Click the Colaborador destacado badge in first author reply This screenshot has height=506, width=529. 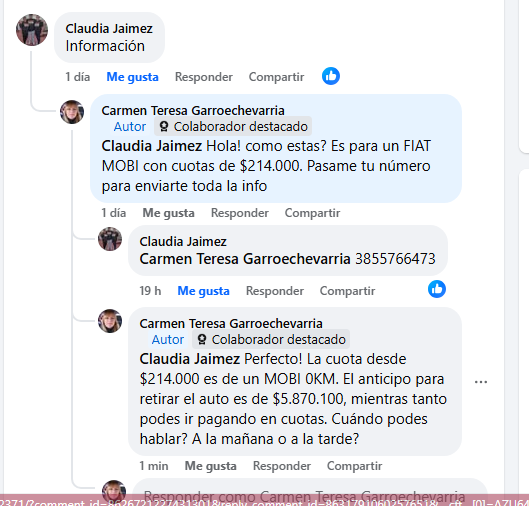point(233,127)
